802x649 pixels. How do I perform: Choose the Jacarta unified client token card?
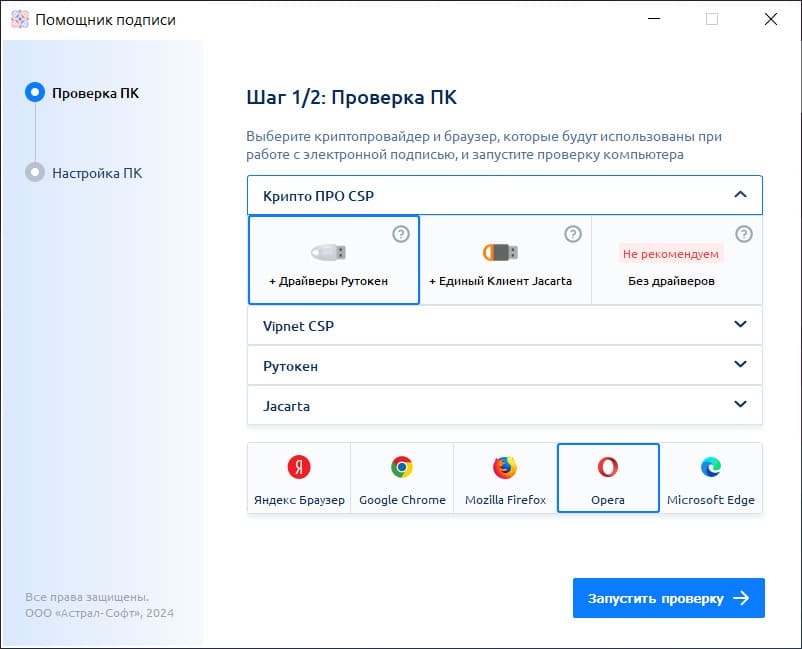point(505,260)
